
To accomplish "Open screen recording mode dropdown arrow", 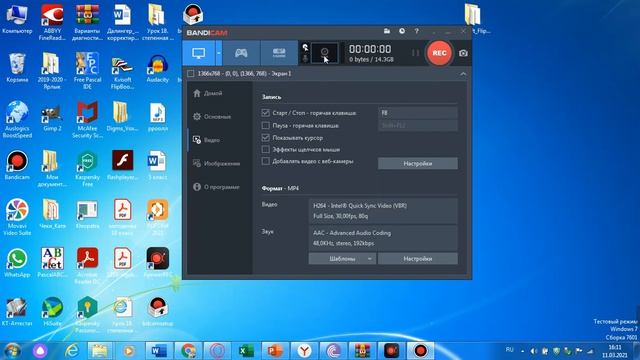I will click(218, 53).
